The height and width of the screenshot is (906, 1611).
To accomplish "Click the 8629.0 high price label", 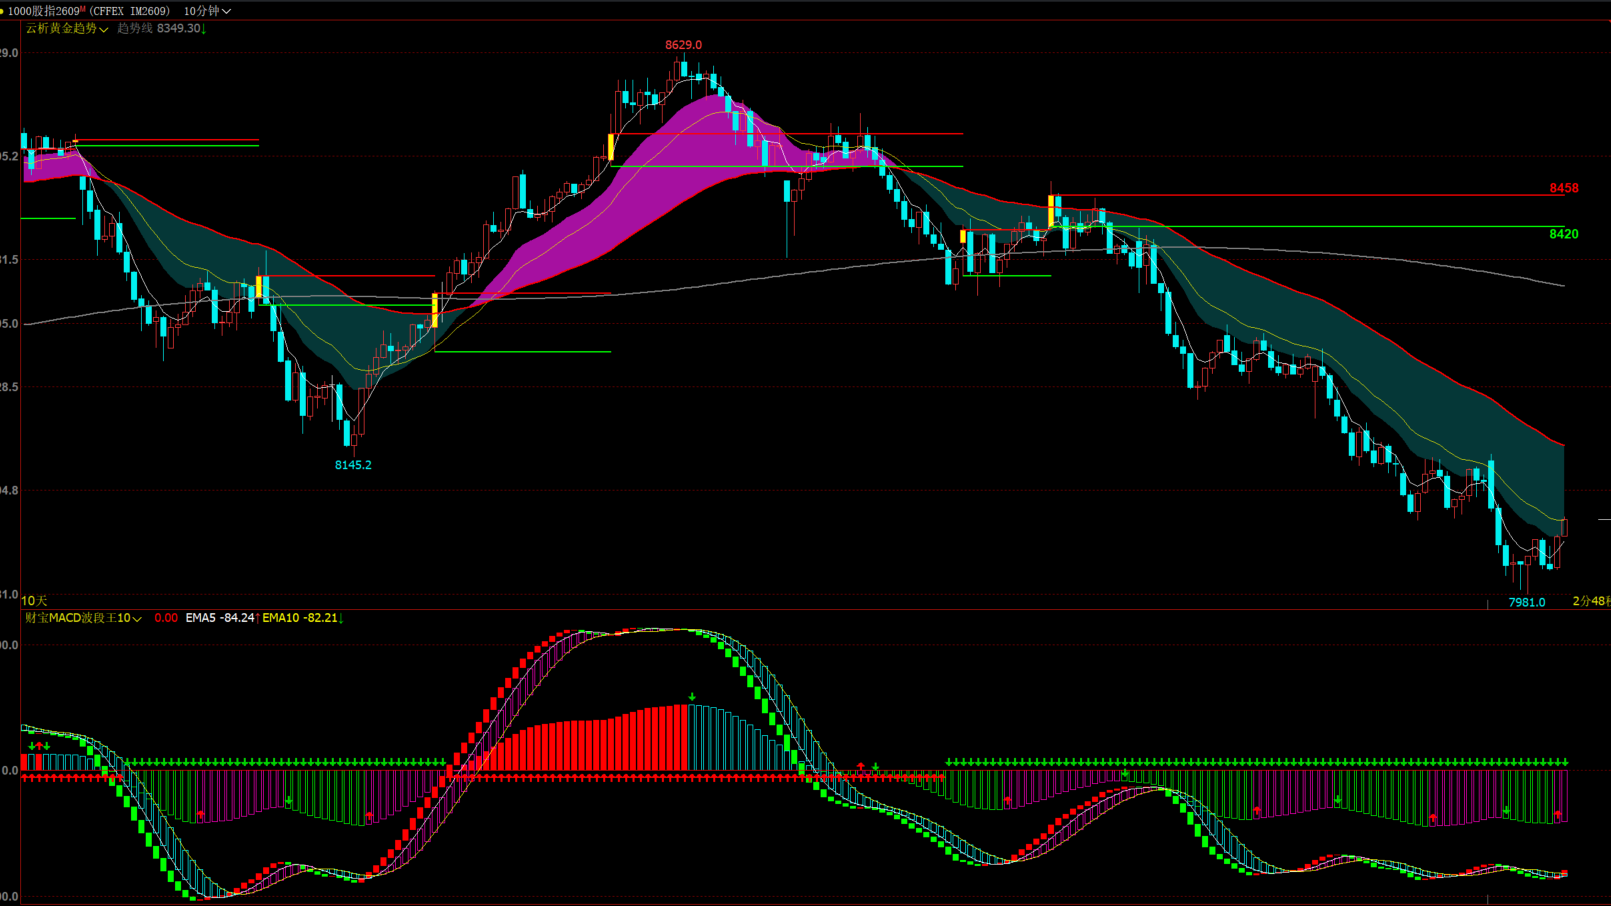I will point(683,45).
